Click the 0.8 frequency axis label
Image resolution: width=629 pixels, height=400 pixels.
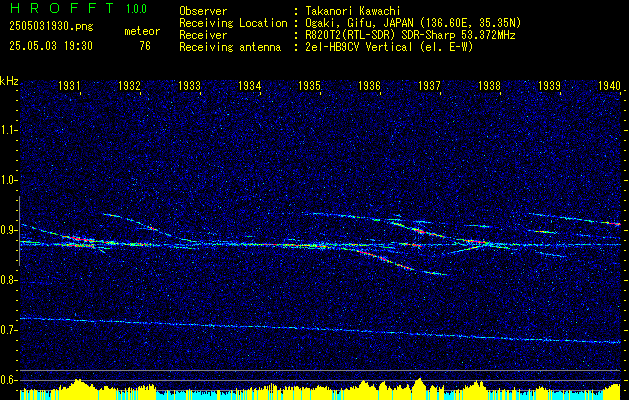tap(7, 280)
